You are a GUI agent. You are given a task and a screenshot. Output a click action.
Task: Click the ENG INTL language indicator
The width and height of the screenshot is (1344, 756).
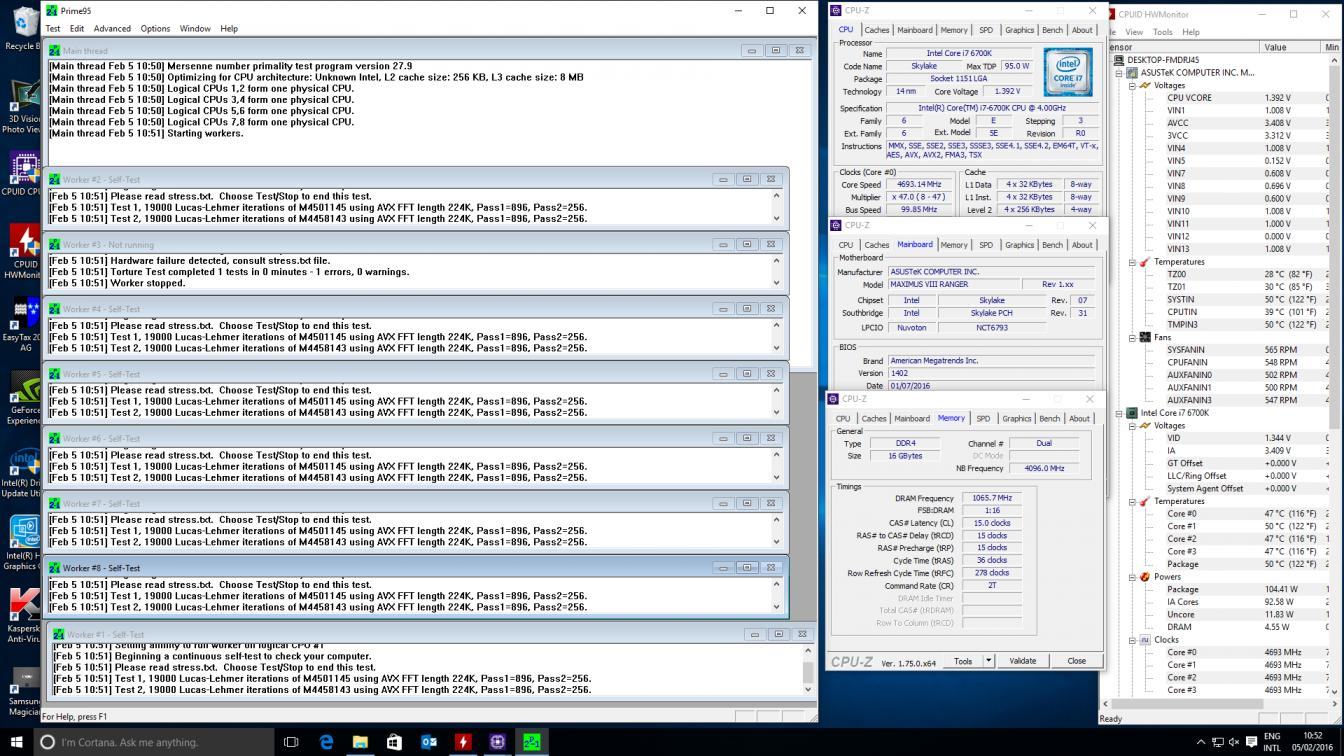tap(1274, 742)
